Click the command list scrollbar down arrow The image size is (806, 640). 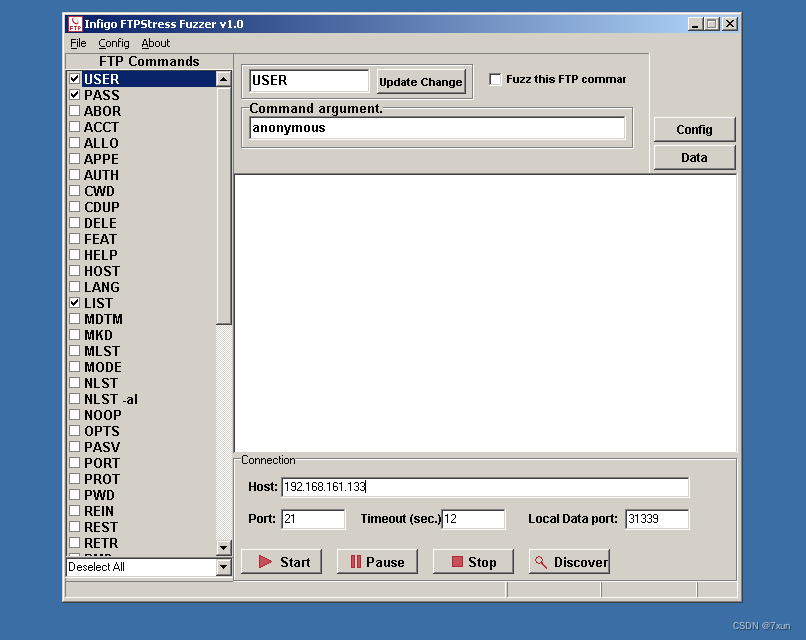[221, 546]
